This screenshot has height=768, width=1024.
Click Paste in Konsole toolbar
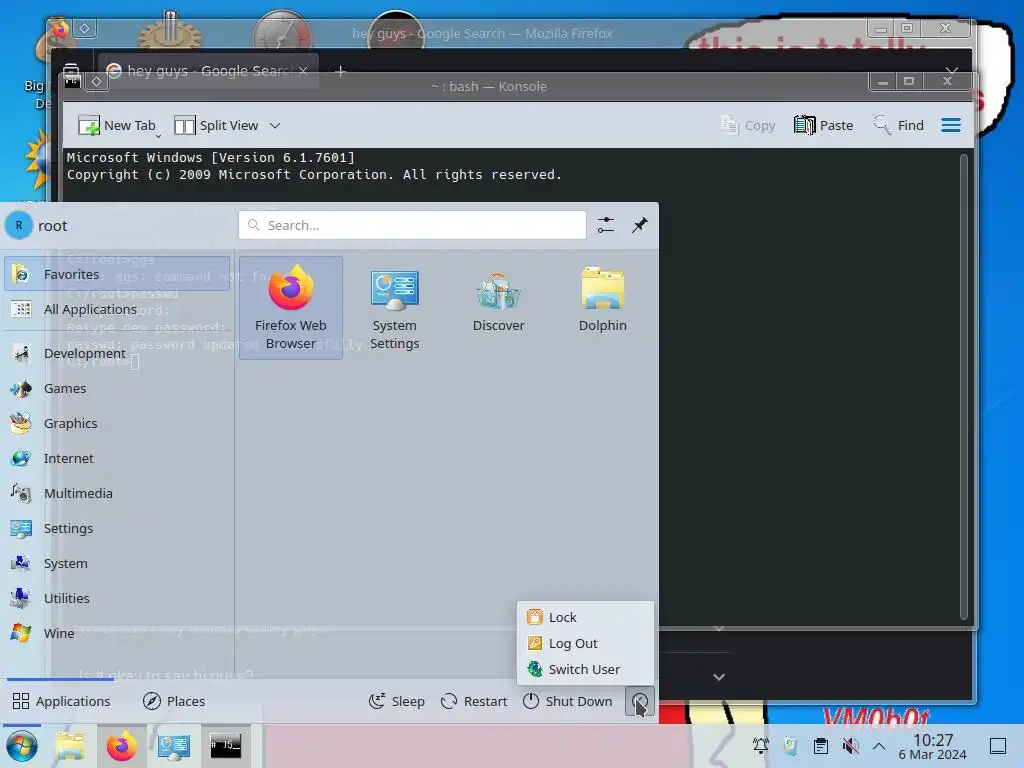point(823,125)
